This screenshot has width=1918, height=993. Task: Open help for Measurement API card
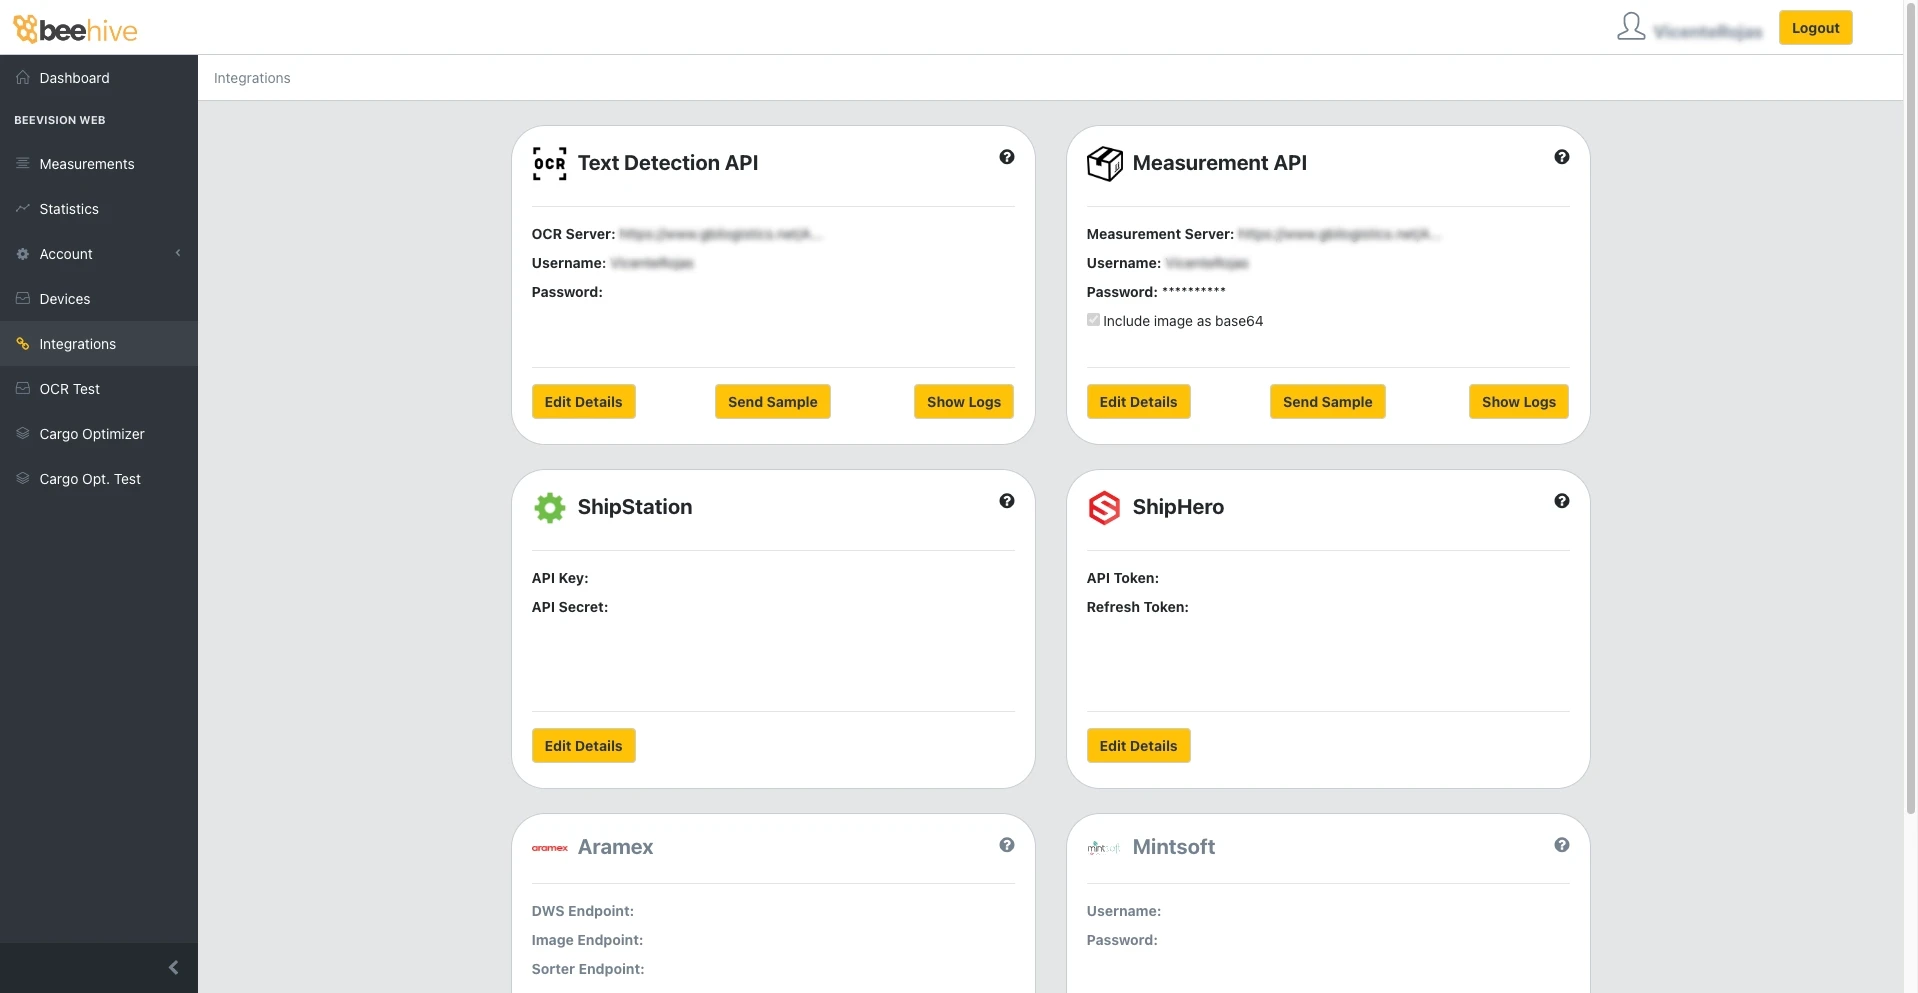coord(1561,157)
